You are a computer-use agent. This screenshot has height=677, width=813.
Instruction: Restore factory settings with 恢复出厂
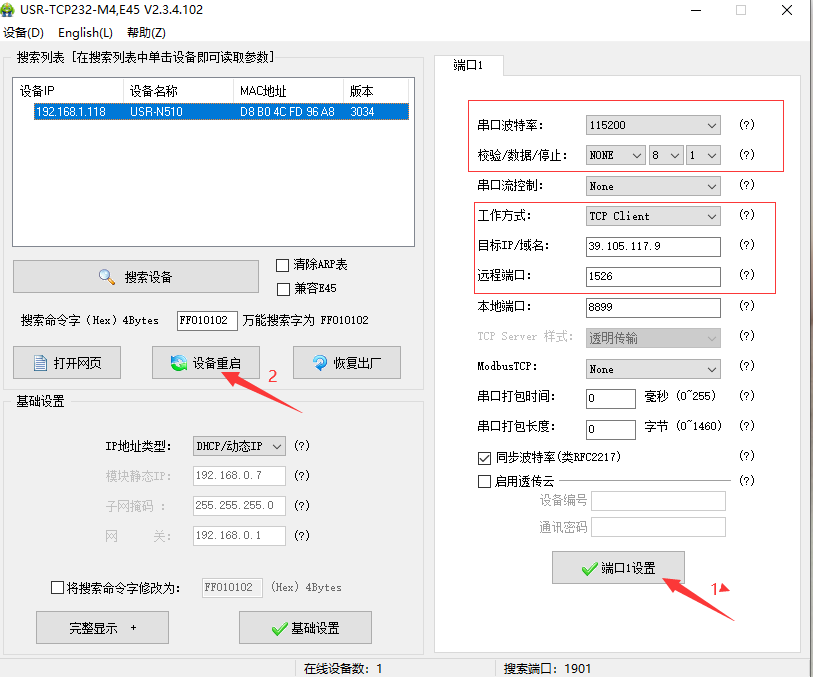pos(346,362)
